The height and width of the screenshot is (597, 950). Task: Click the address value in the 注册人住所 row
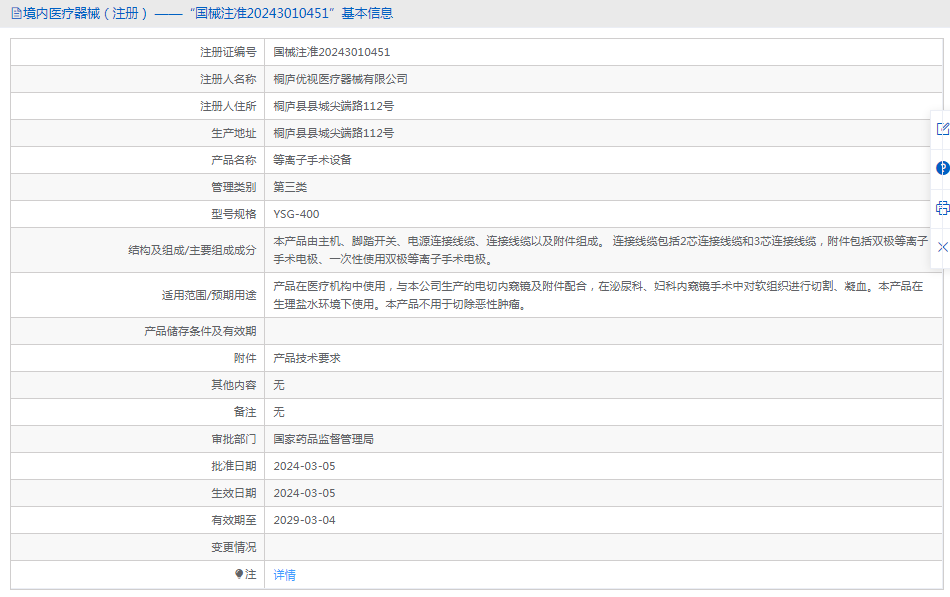(334, 106)
